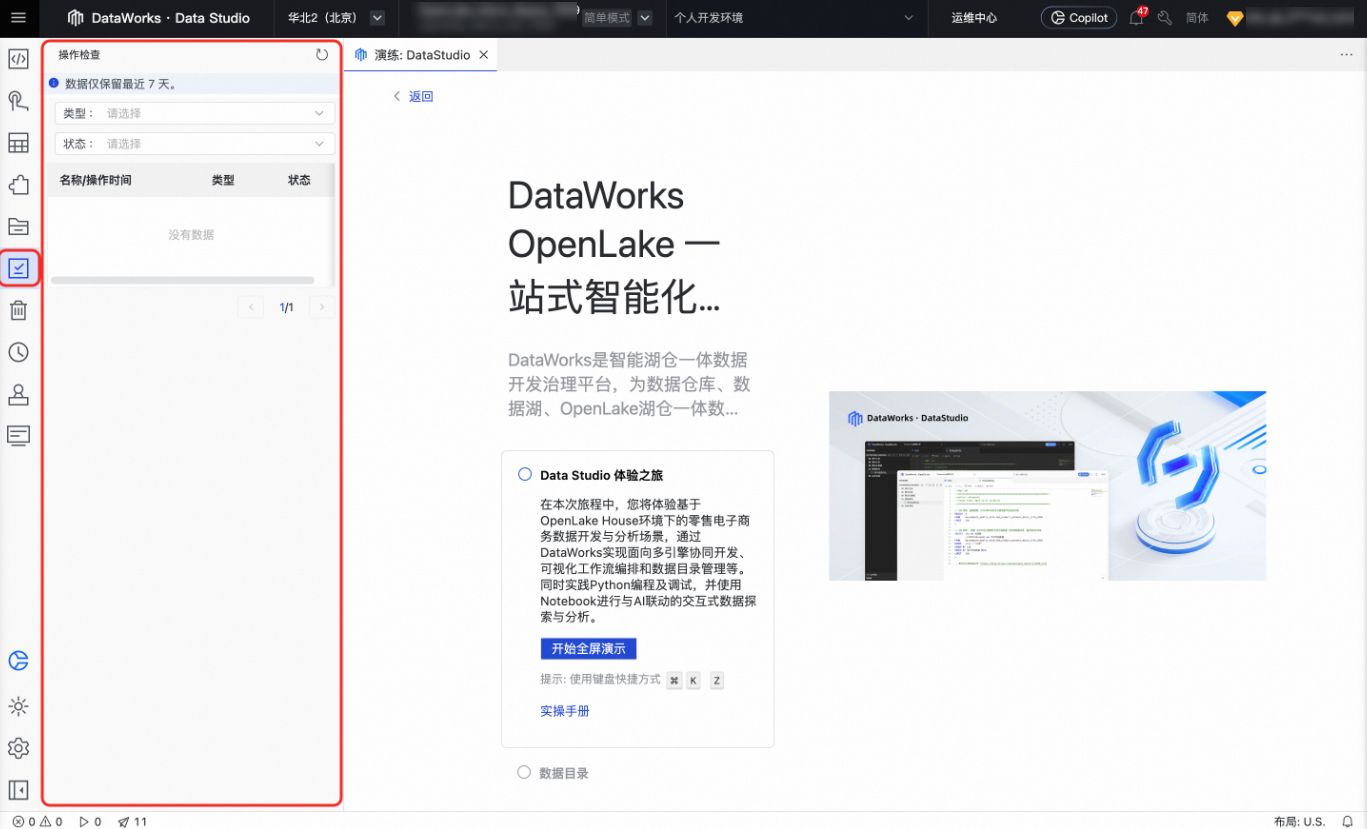This screenshot has height=829, width=1367.
Task: Open the gear settings sidebar icon
Action: point(18,748)
